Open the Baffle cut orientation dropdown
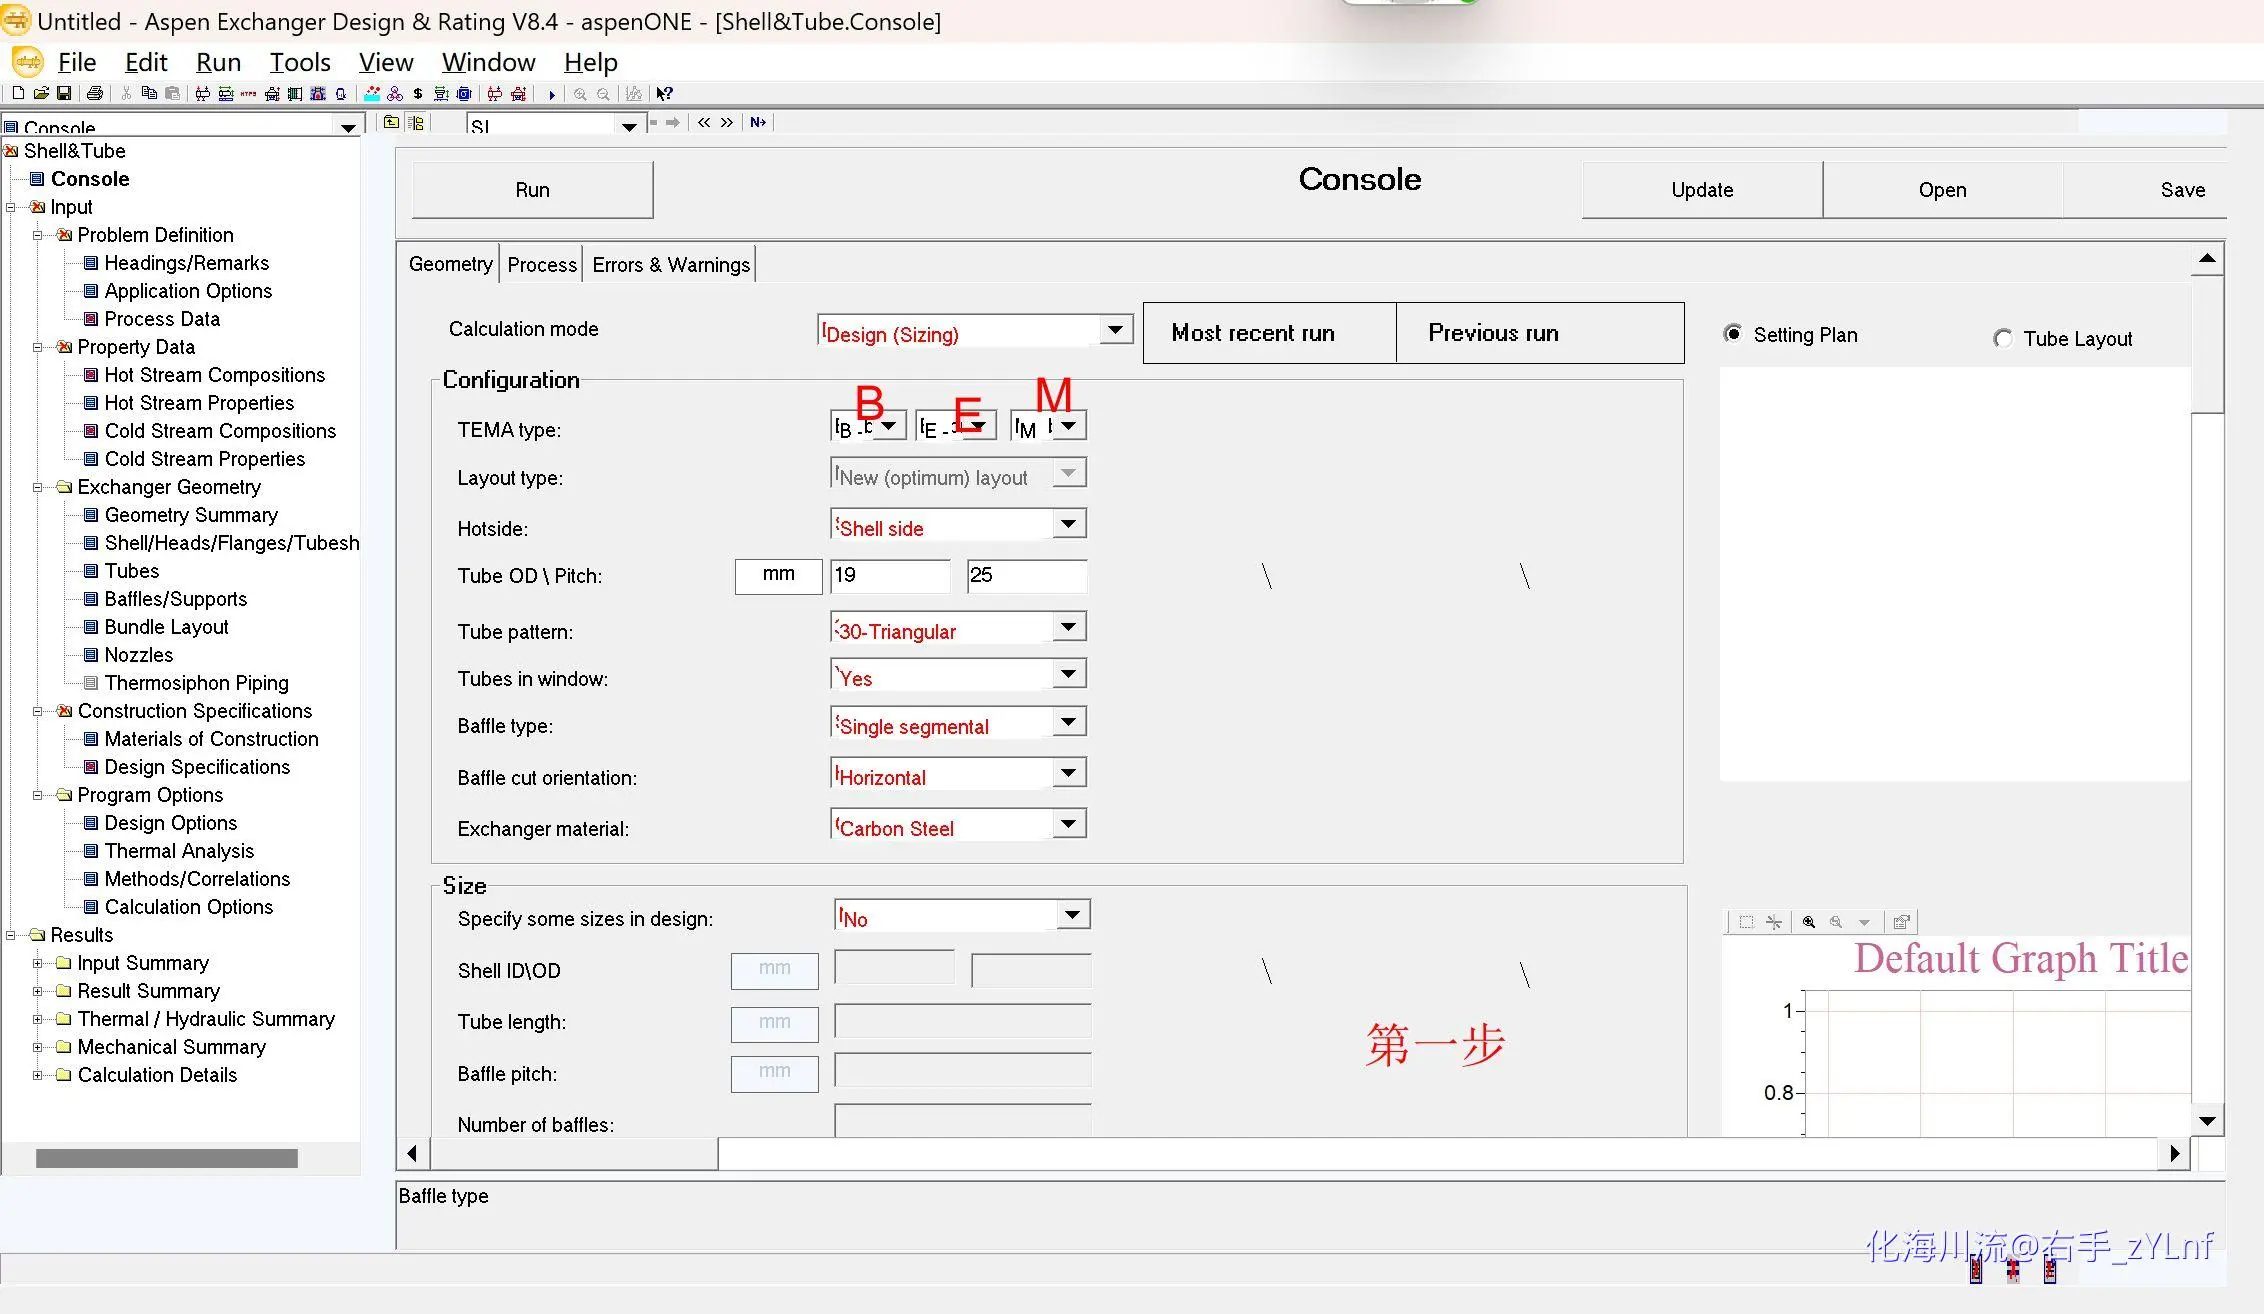The height and width of the screenshot is (1314, 2264). [x=1069, y=773]
